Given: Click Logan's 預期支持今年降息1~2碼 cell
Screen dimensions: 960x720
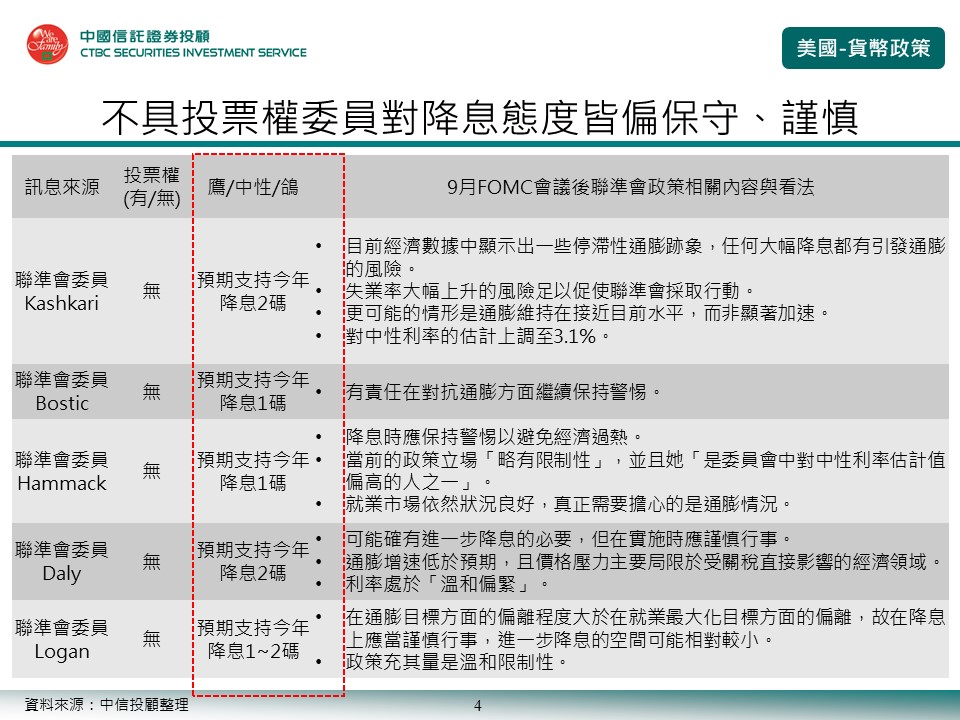Looking at the screenshot, I should 252,639.
